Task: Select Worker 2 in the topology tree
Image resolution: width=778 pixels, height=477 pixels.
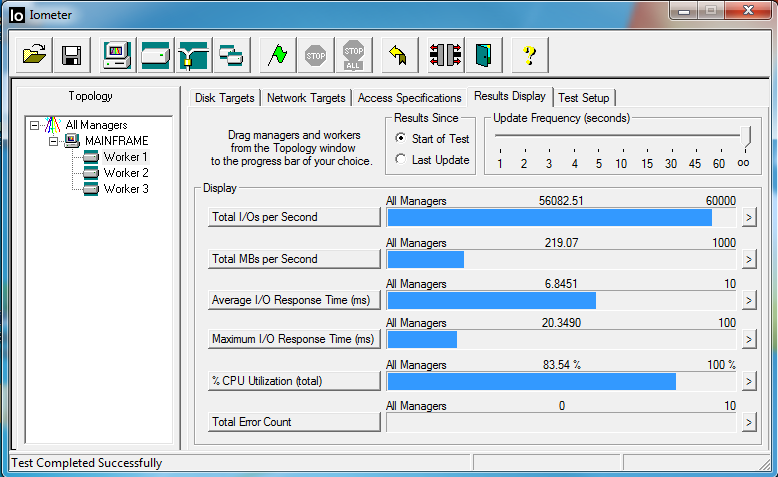Action: [126, 173]
